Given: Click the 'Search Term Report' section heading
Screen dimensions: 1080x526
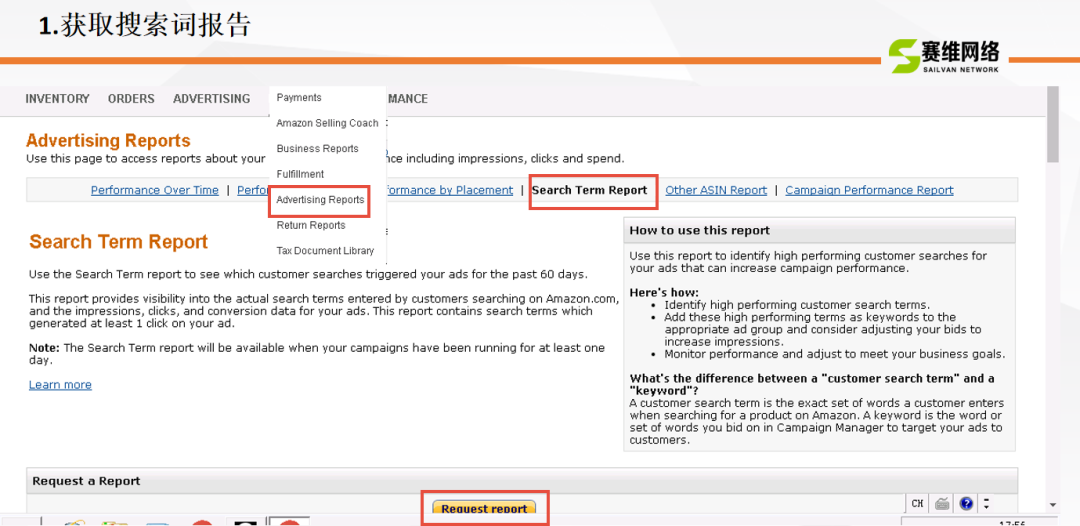Looking at the screenshot, I should 118,242.
